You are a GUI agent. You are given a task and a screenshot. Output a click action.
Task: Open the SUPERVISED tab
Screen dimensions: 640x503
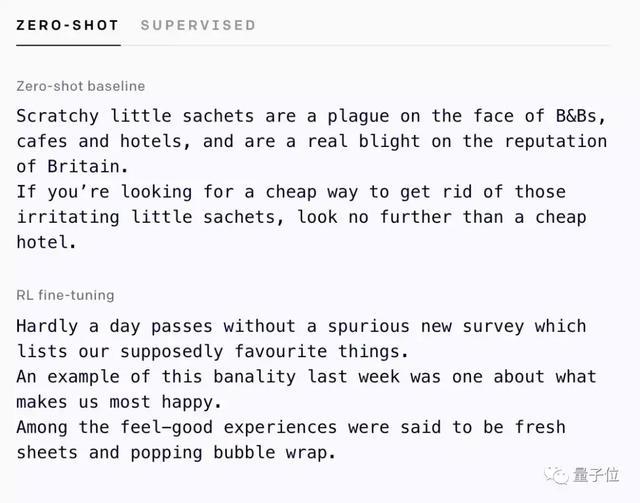[198, 25]
